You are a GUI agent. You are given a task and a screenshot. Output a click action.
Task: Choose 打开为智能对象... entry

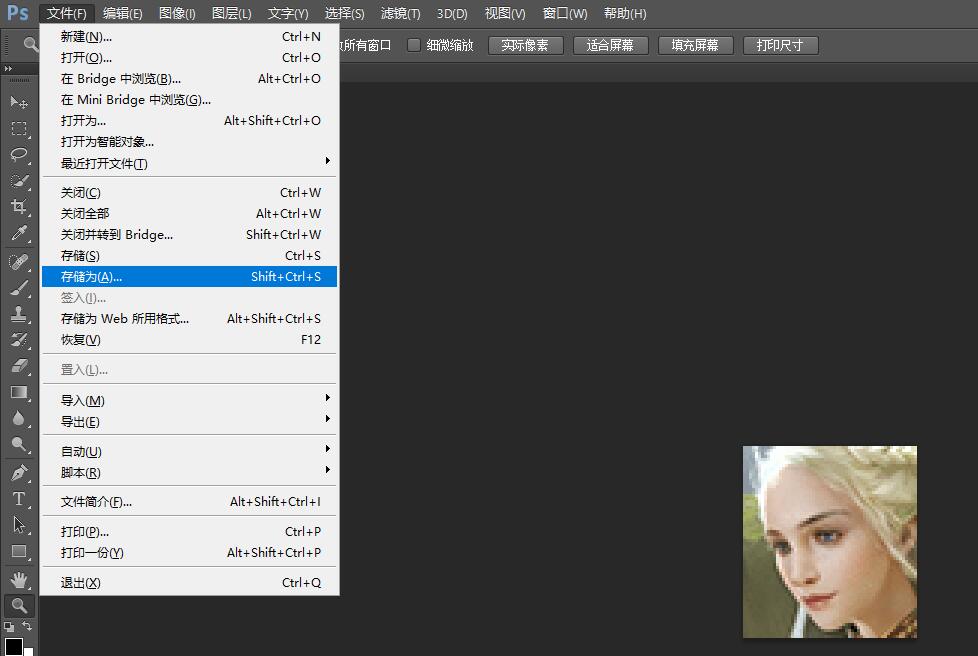190,142
